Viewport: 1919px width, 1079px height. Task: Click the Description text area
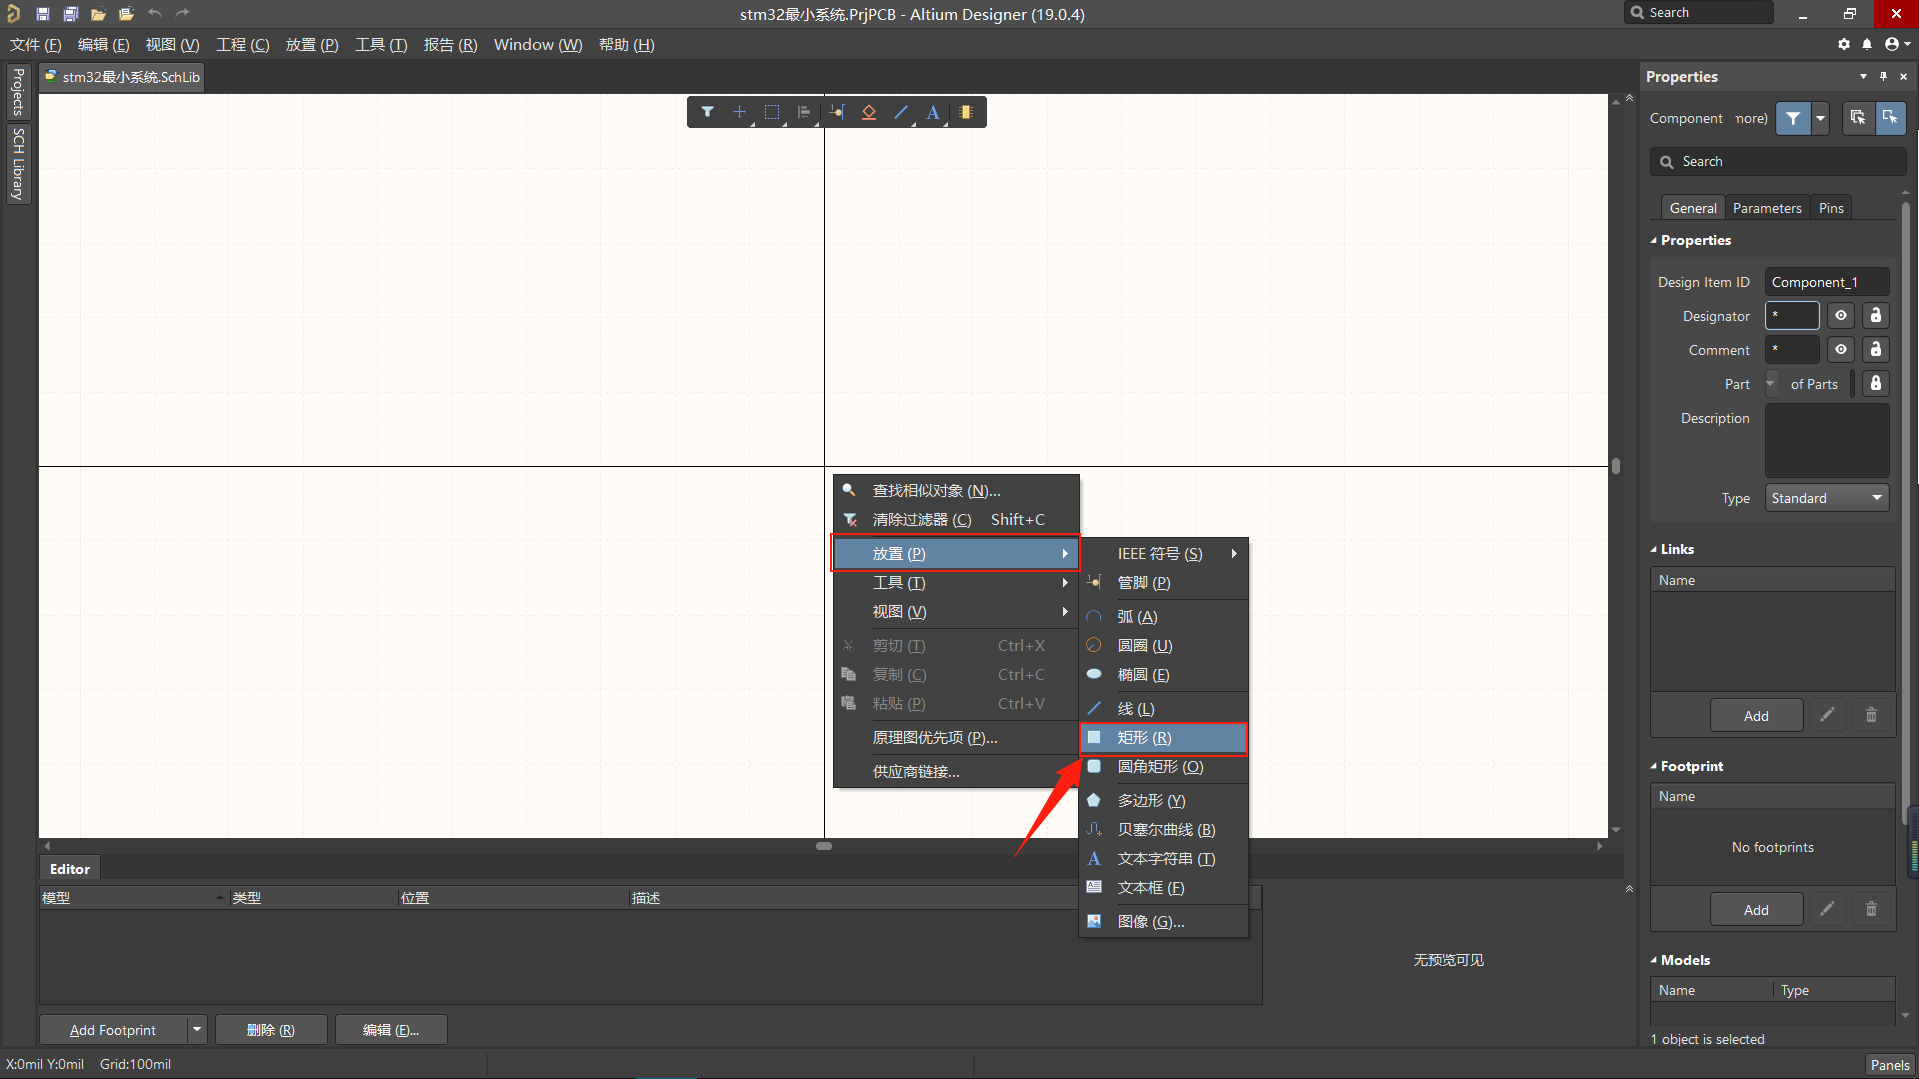(x=1826, y=441)
